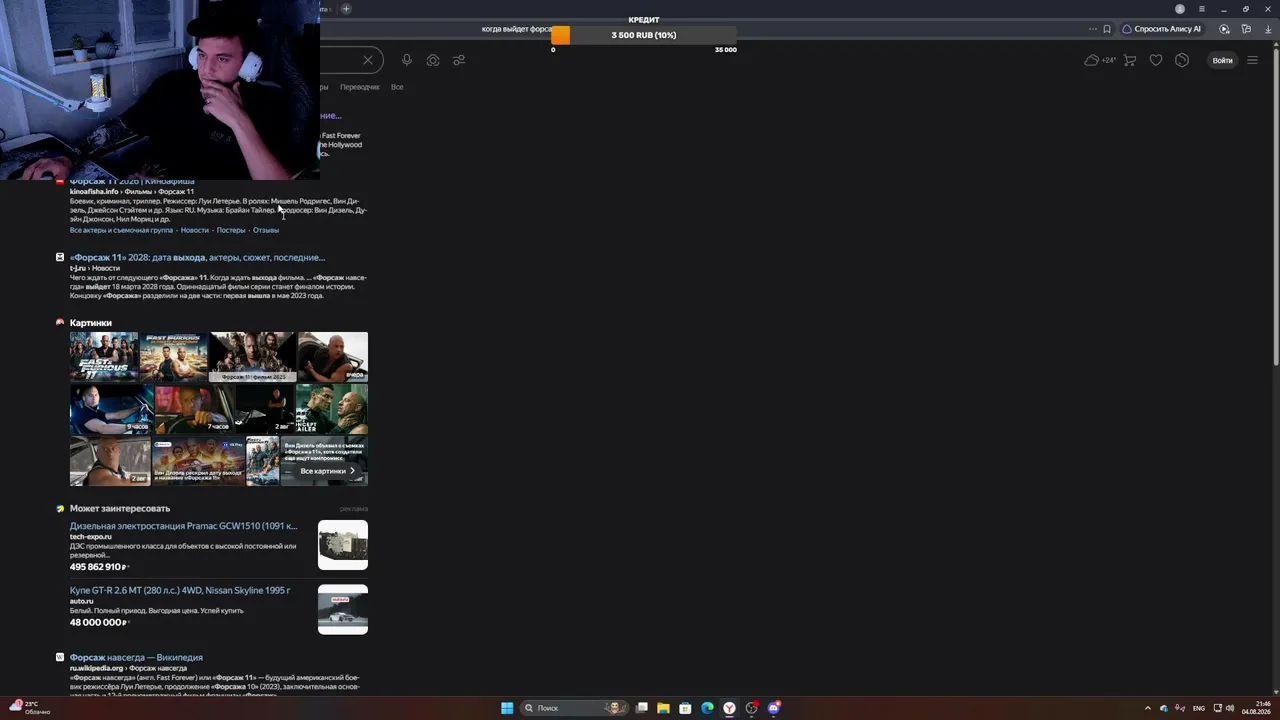
Task: Open the Pramac GCW1510 generator ad link
Action: 184,526
